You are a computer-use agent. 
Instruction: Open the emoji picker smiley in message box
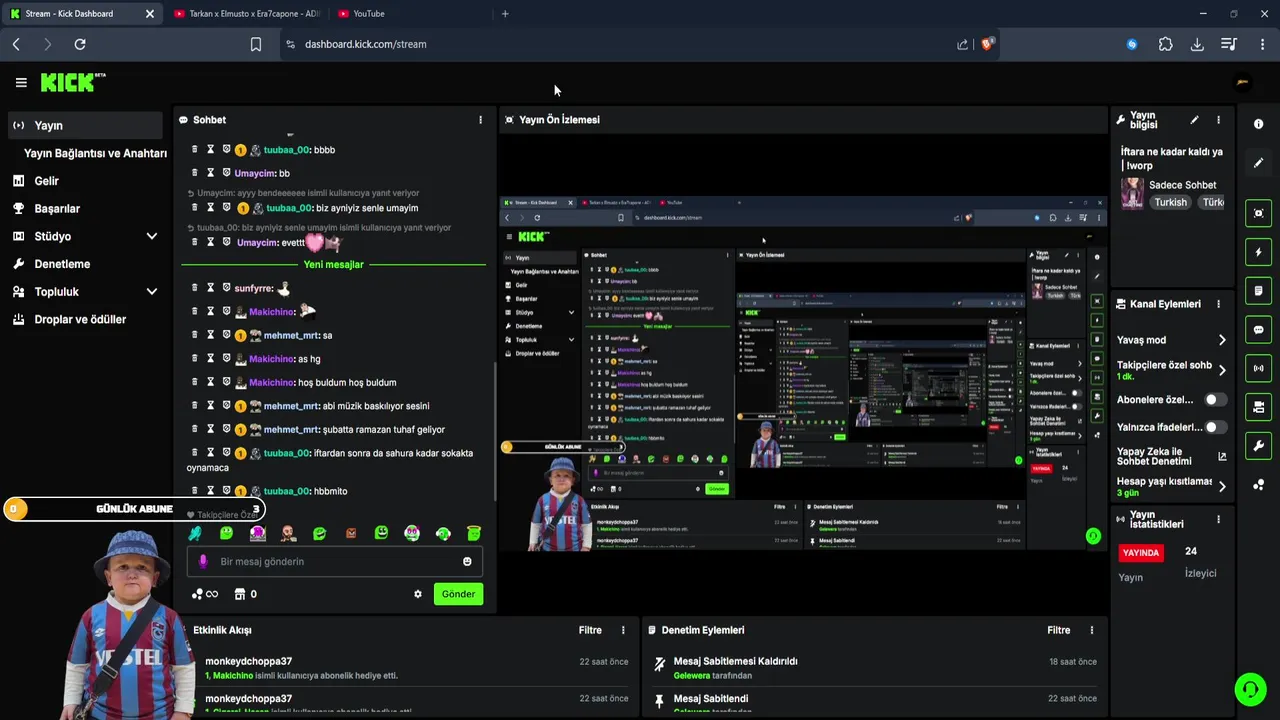click(467, 562)
